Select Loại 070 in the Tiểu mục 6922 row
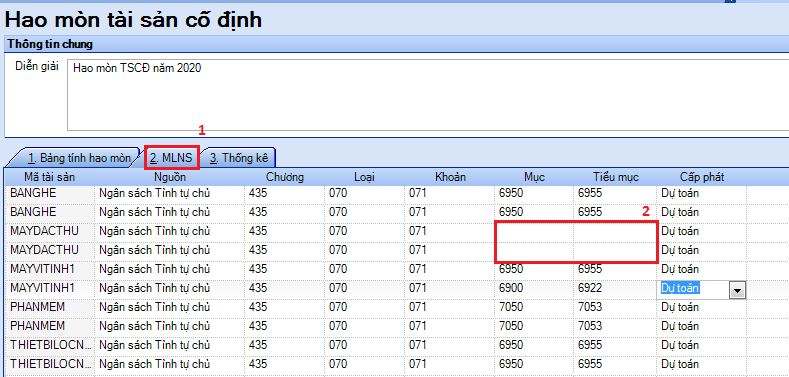The width and height of the screenshot is (789, 377). point(364,288)
